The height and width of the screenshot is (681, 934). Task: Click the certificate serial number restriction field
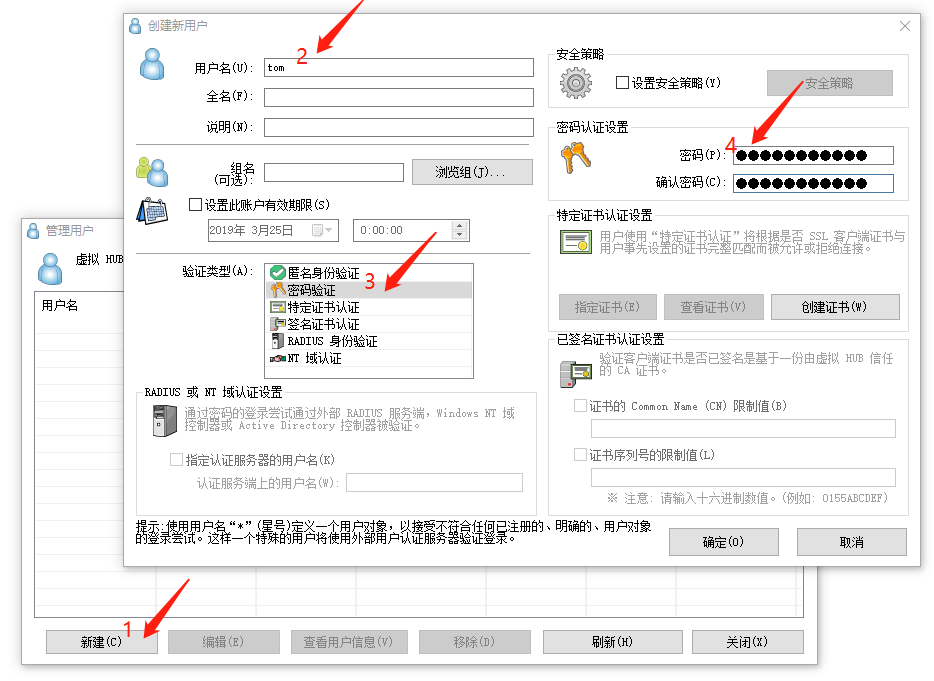point(743,477)
